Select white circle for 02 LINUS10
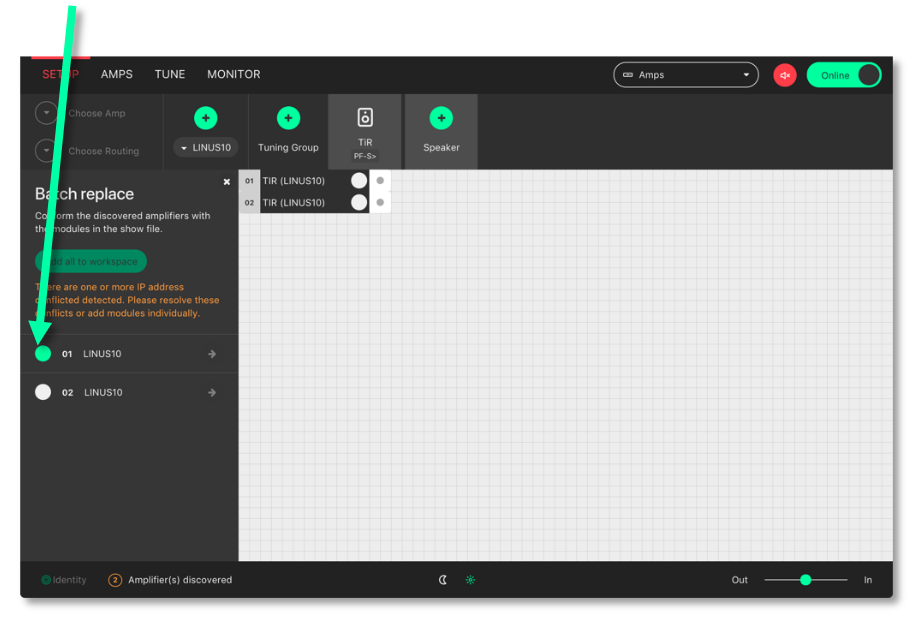 click(x=43, y=392)
